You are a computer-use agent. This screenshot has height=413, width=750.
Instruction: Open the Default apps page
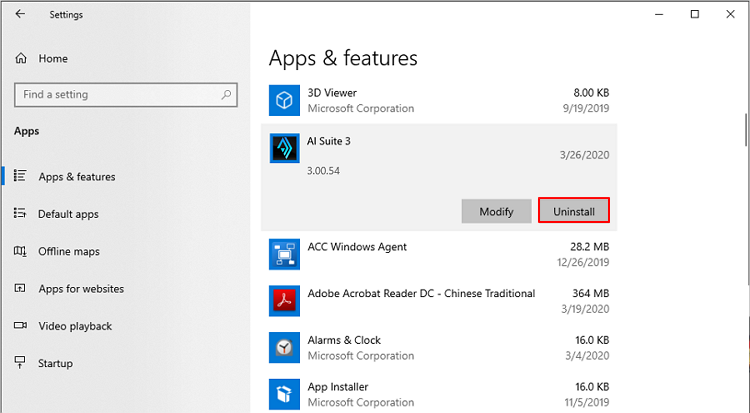tap(68, 214)
